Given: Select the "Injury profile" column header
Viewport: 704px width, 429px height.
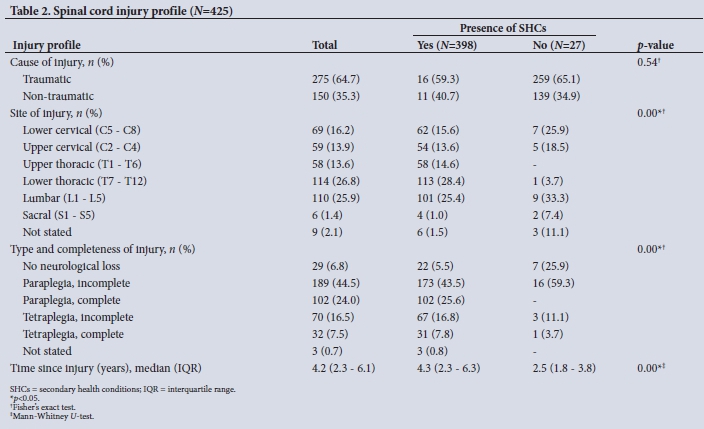Looking at the screenshot, I should (x=45, y=45).
